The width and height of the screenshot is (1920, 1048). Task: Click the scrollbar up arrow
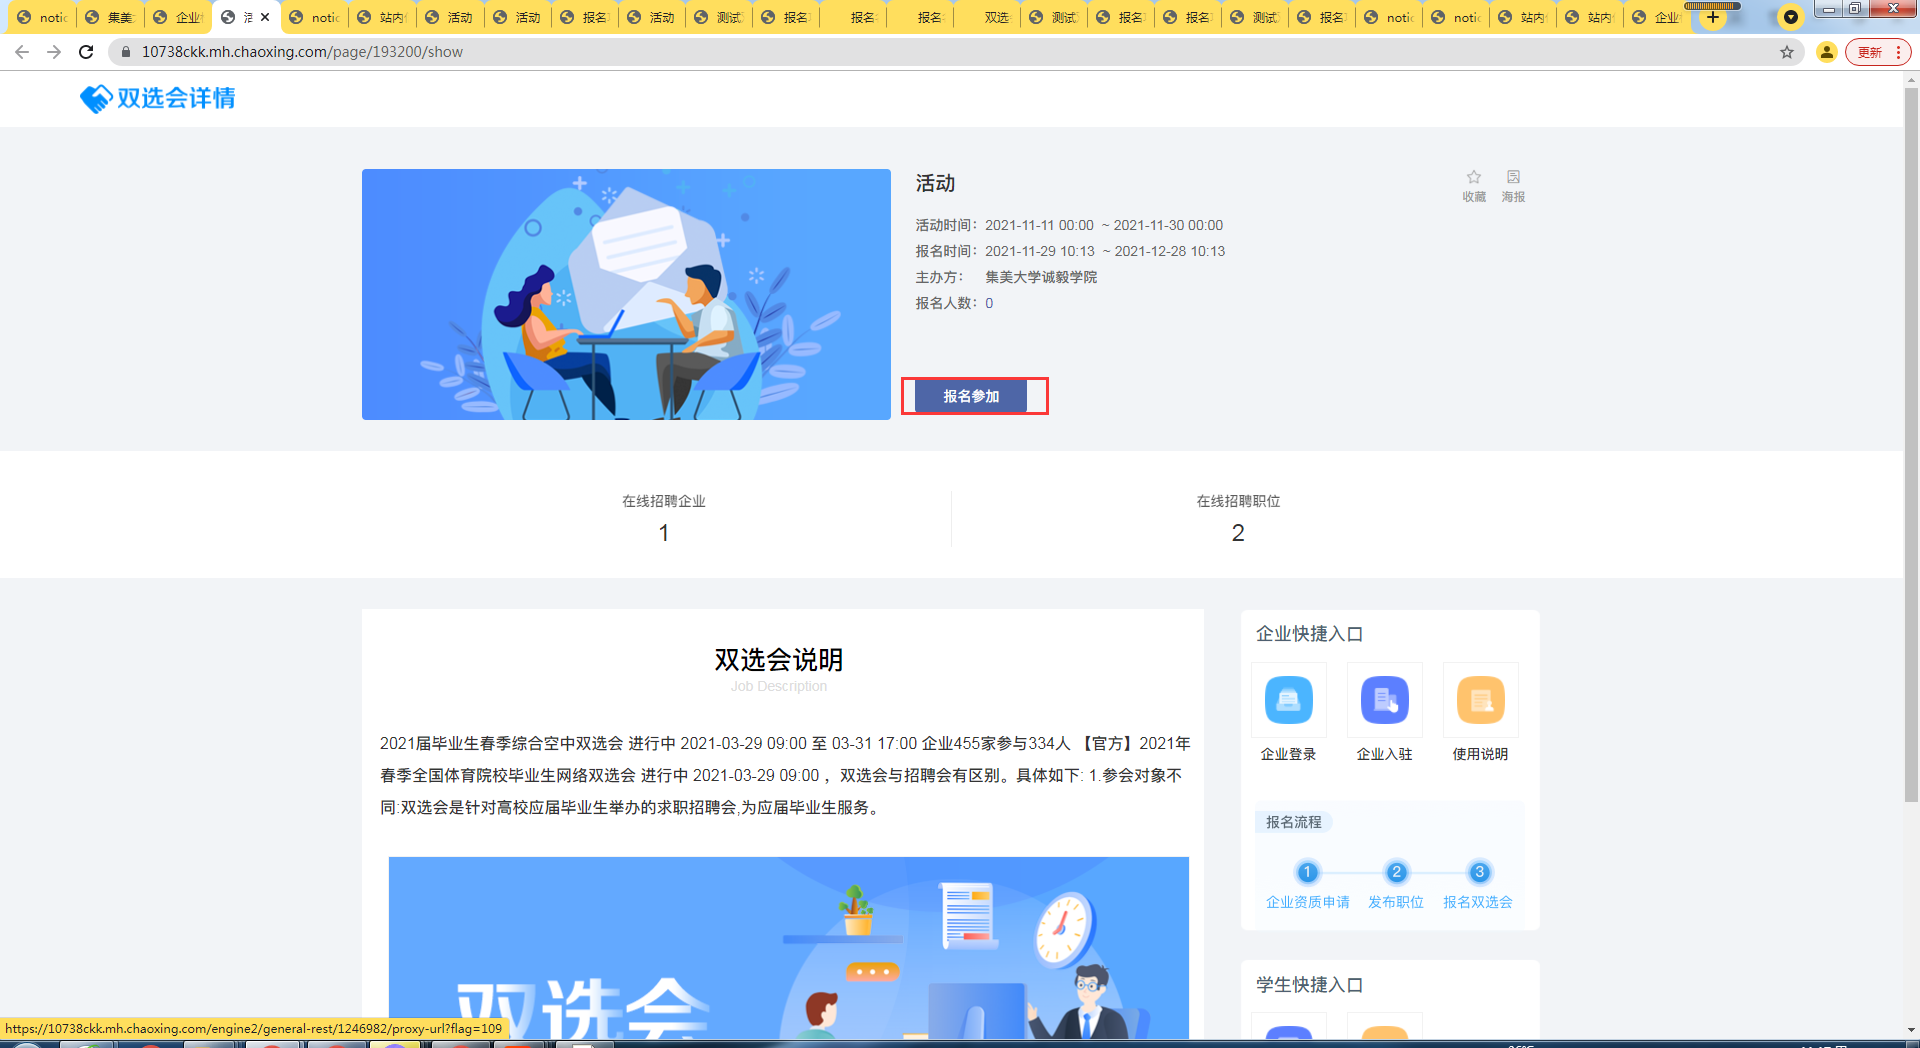[x=1911, y=79]
